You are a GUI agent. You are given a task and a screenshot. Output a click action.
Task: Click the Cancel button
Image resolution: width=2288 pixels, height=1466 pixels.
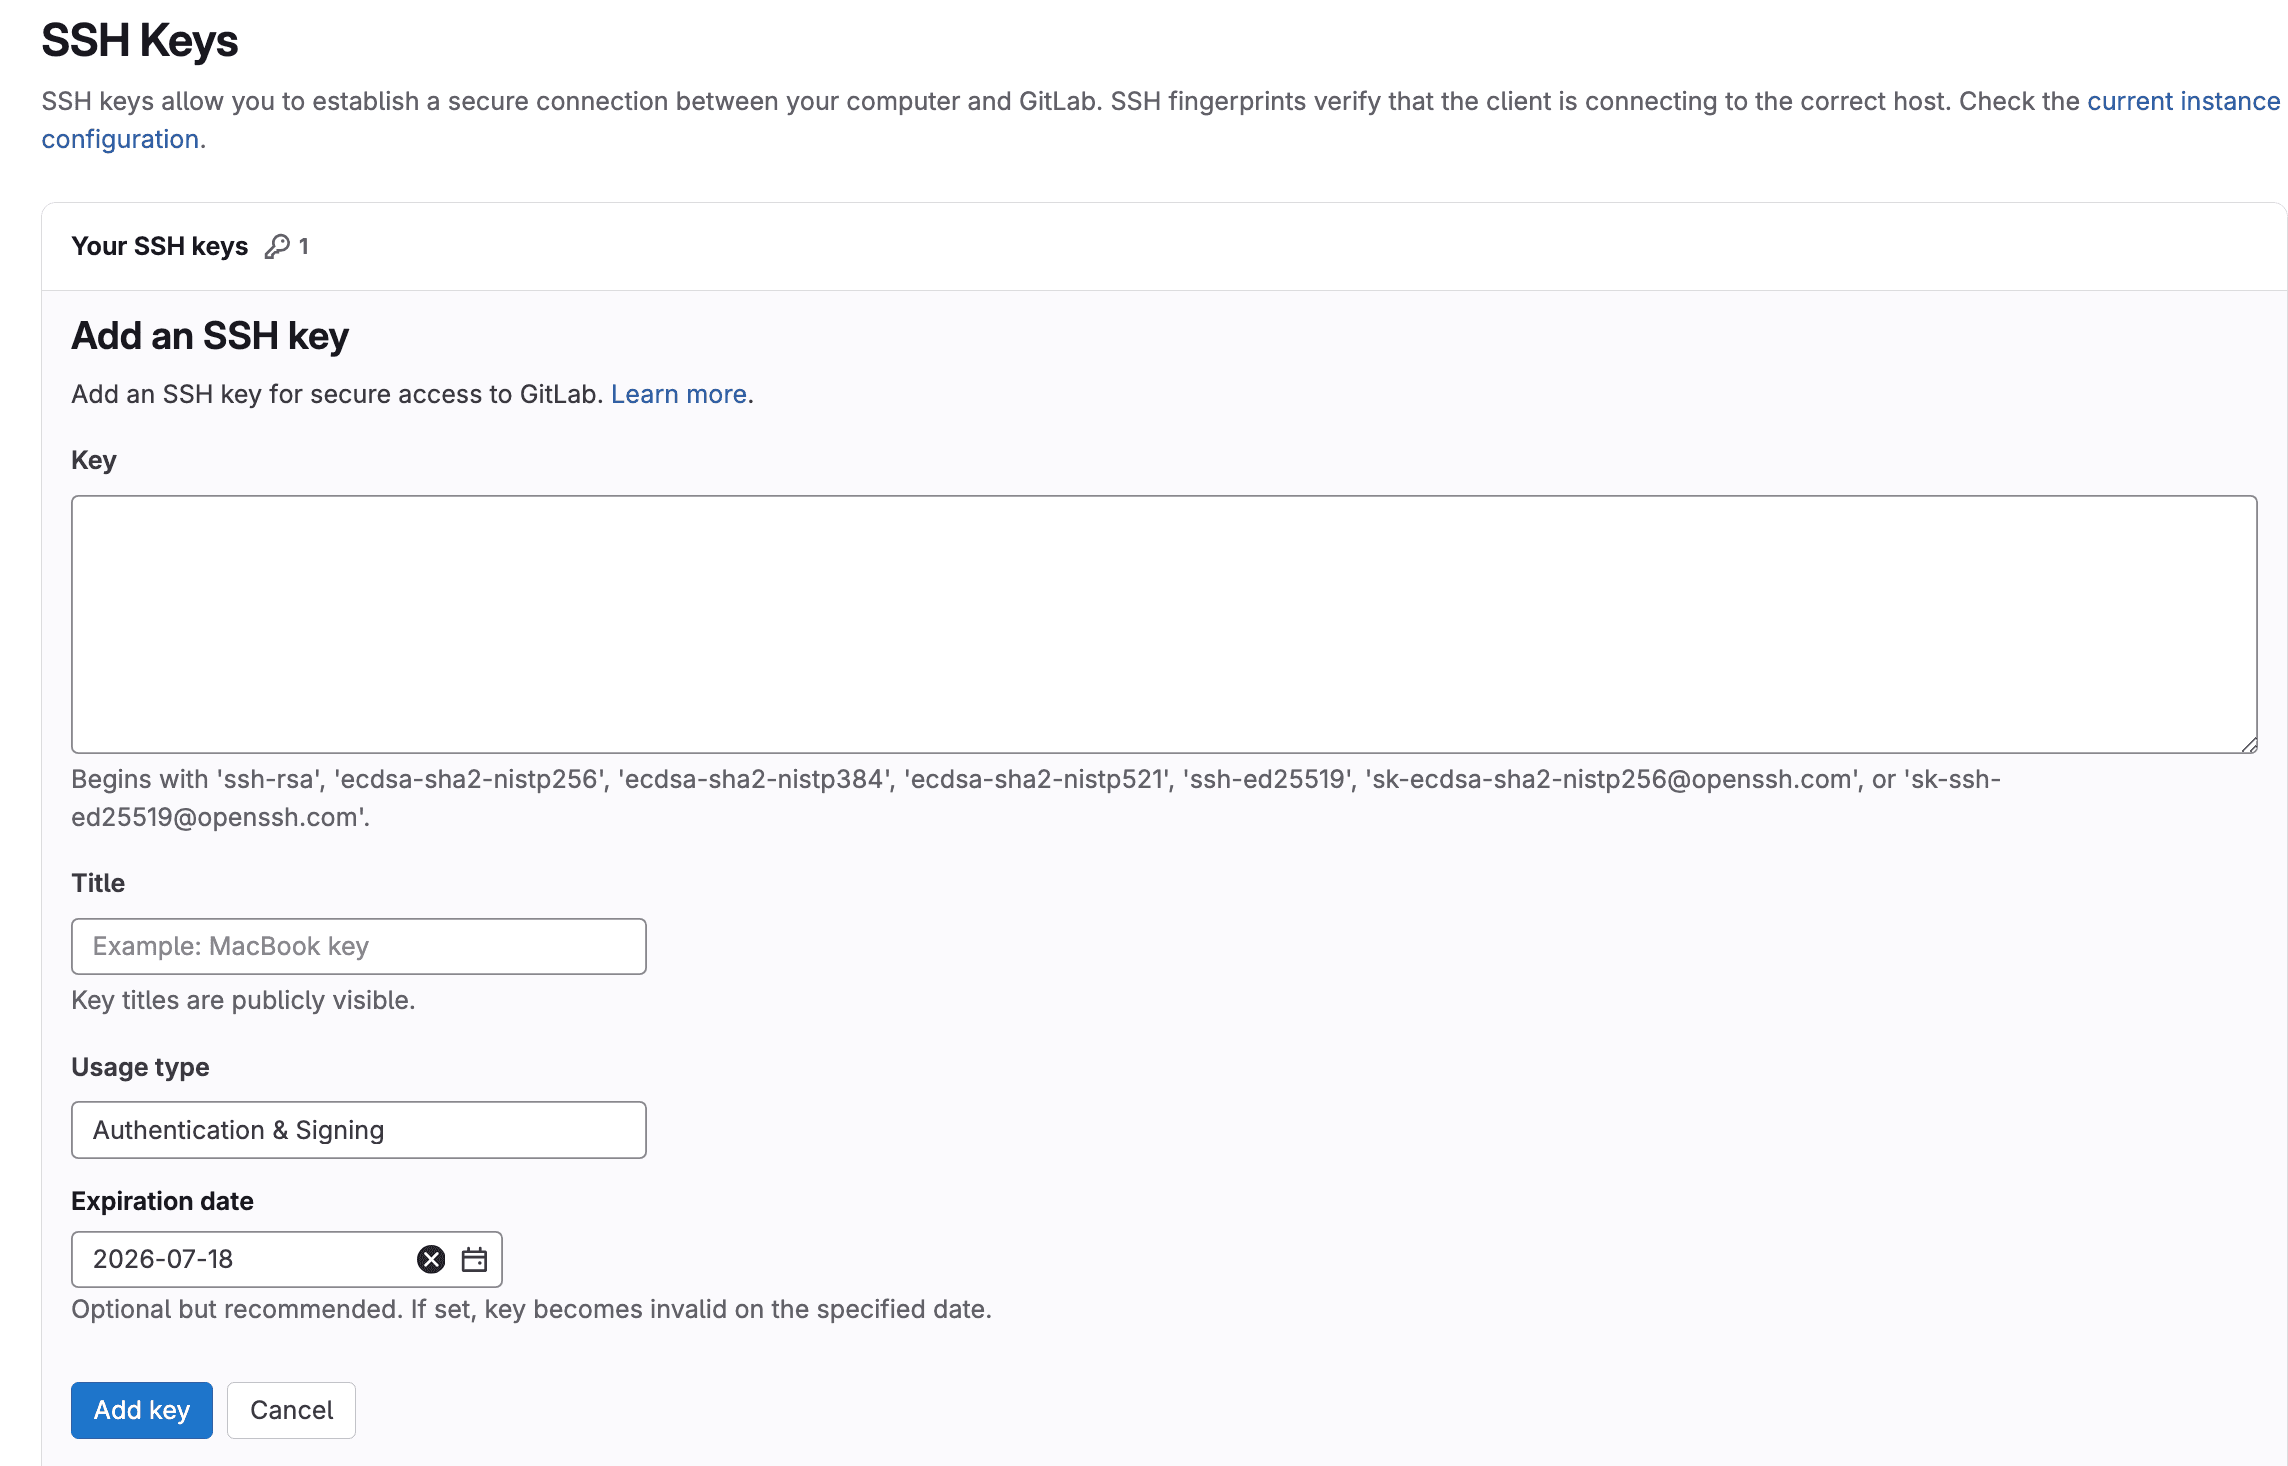click(291, 1410)
